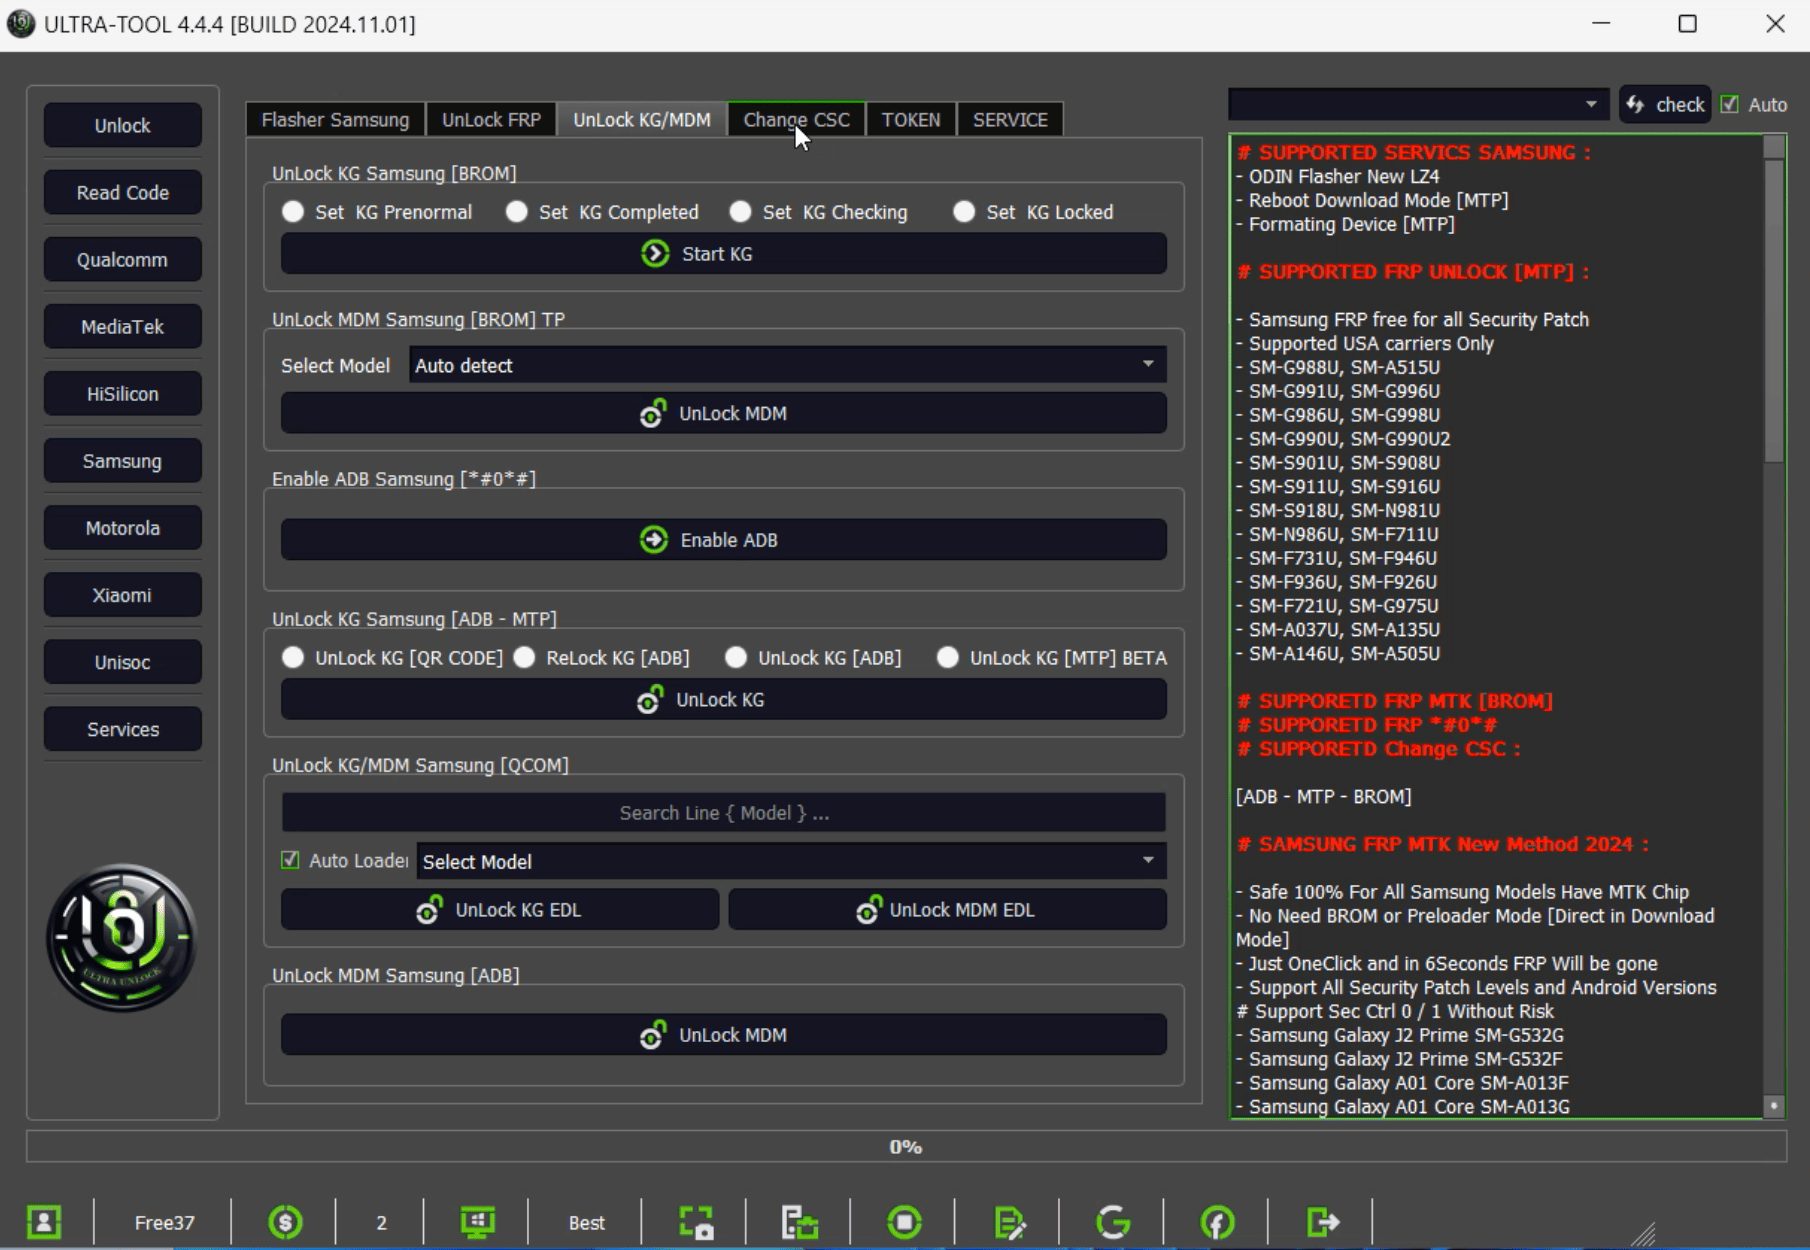Click the log scrollbar bottom arrow

[x=1774, y=1105]
